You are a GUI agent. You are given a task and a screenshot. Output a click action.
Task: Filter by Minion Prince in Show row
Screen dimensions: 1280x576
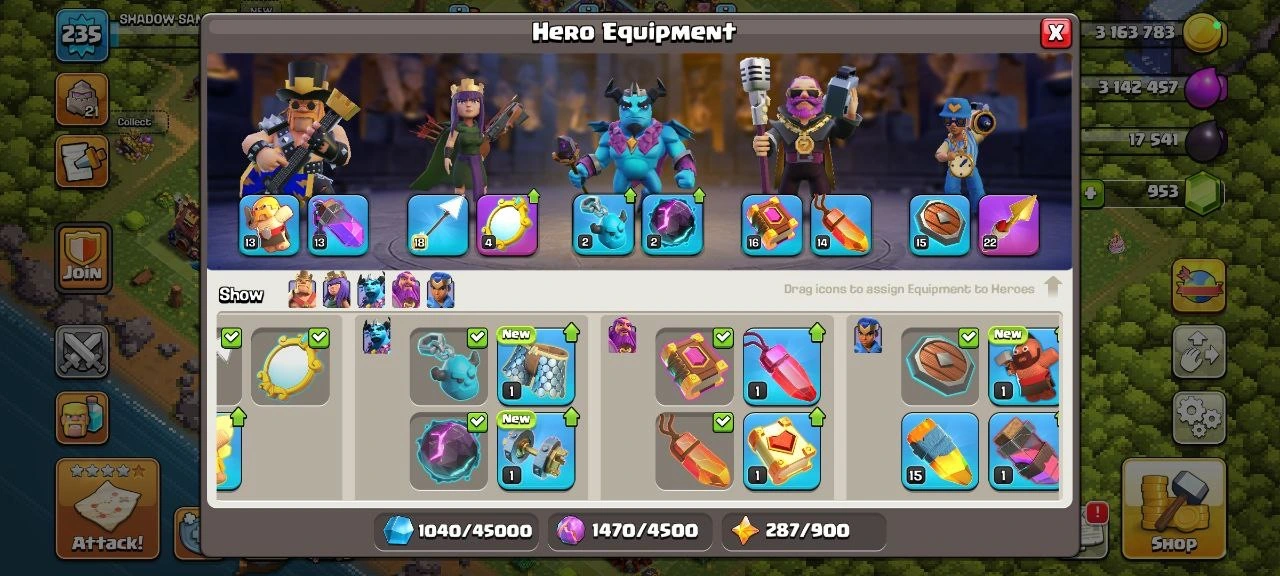(371, 290)
